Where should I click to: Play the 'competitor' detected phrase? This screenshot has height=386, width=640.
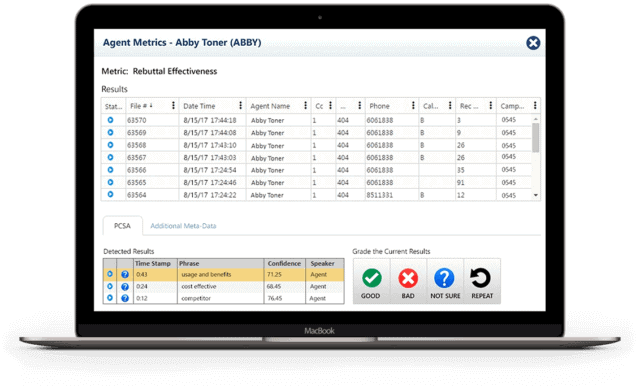[x=110, y=298]
